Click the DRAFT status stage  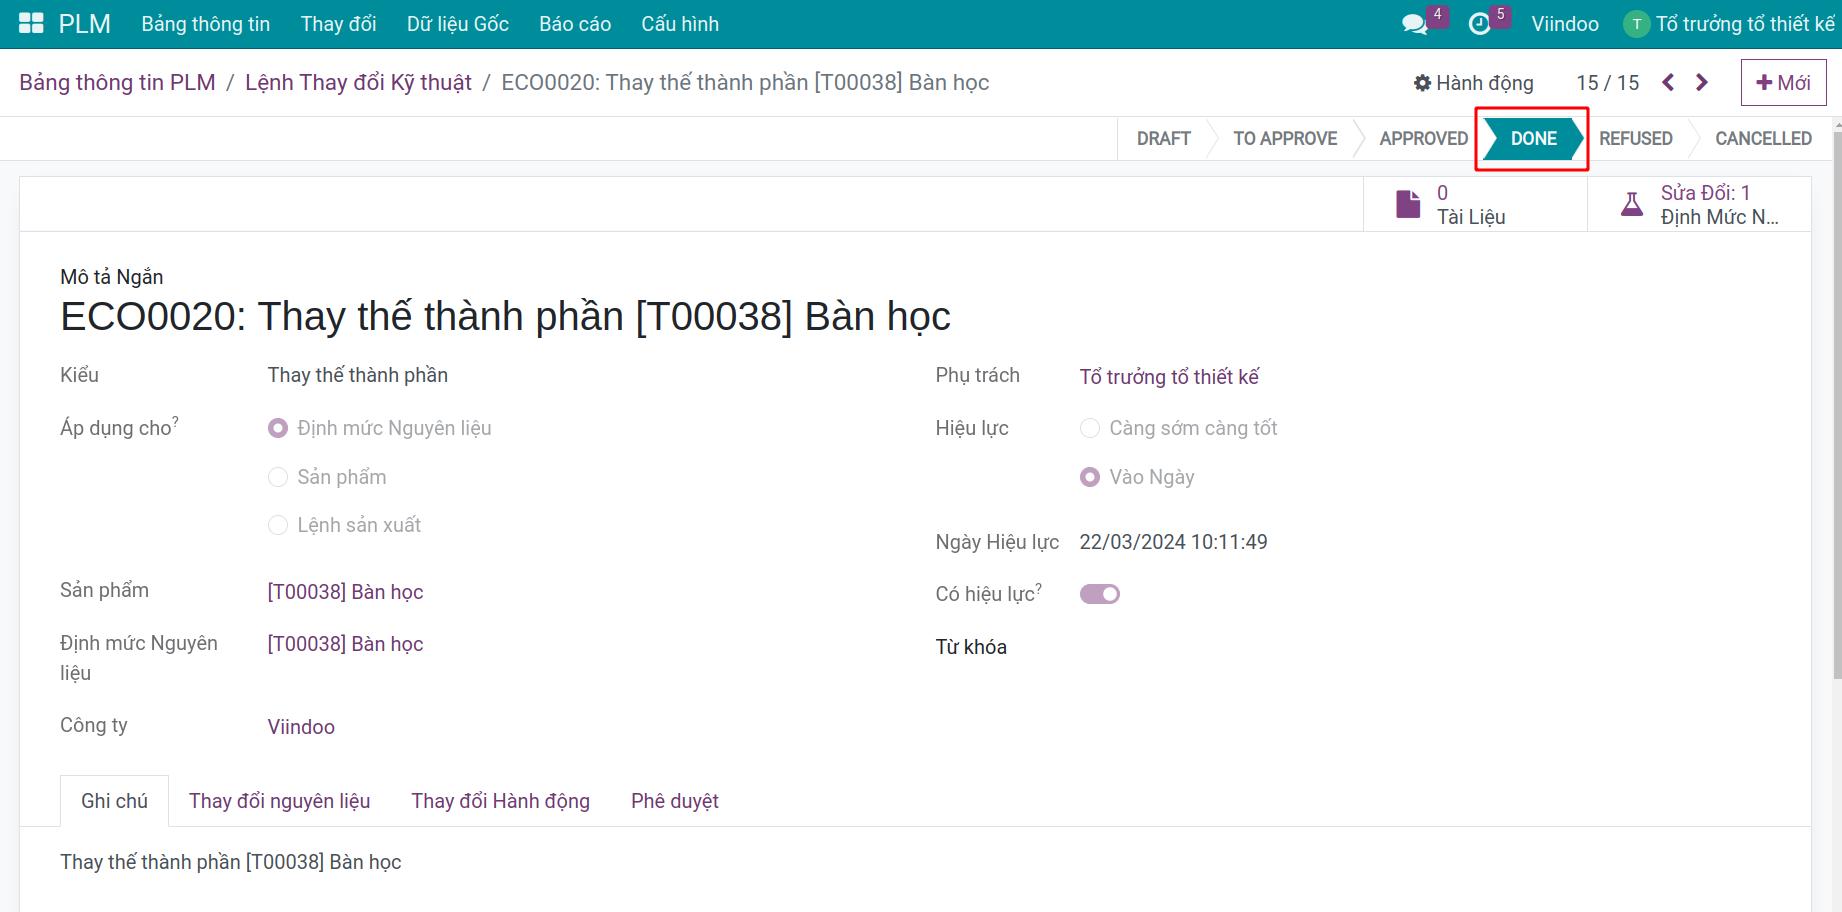pyautogui.click(x=1164, y=139)
